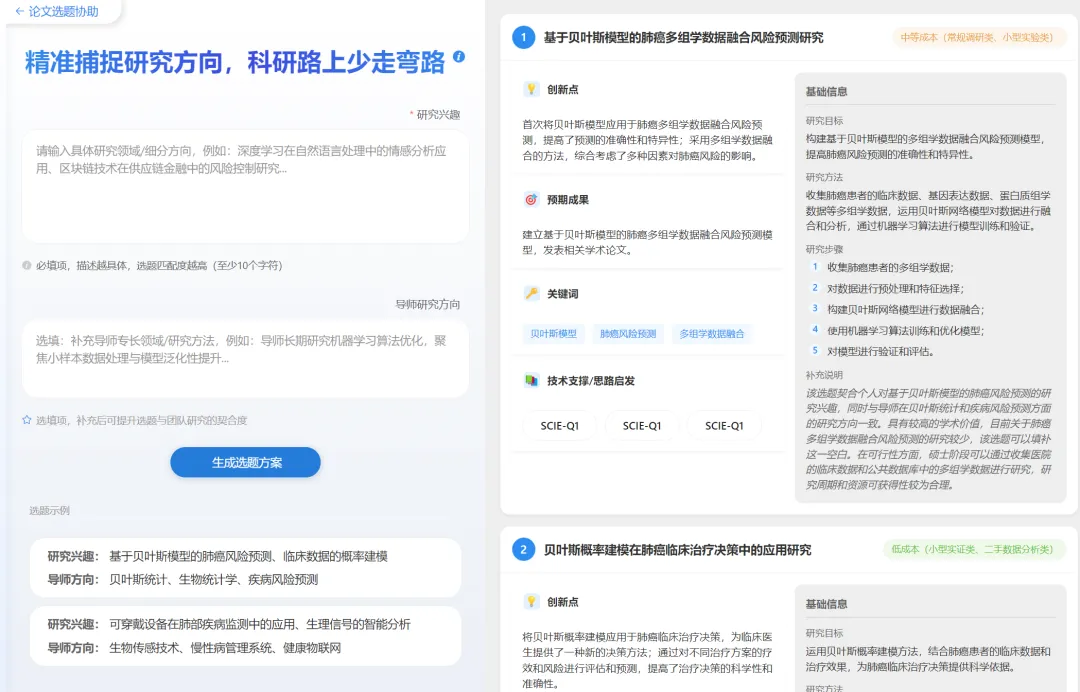Image resolution: width=1080 pixels, height=692 pixels.
Task: Click the star icon beside 选填项 hint
Action: (x=27, y=420)
